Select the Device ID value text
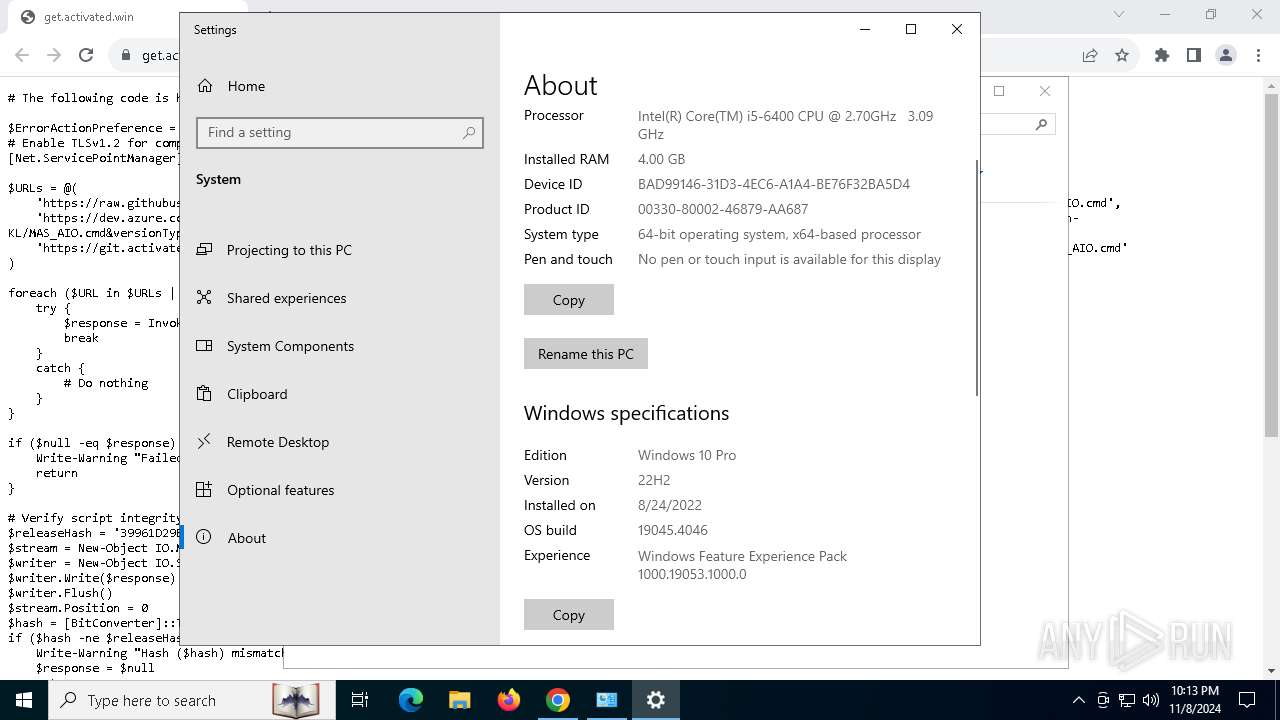 point(774,184)
